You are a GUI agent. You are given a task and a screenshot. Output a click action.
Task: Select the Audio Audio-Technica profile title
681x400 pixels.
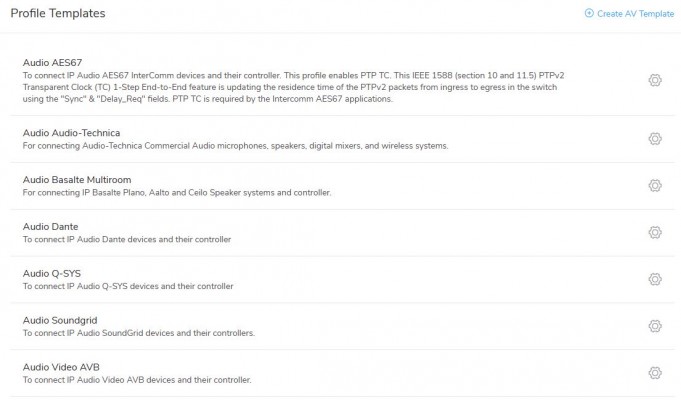coord(72,133)
